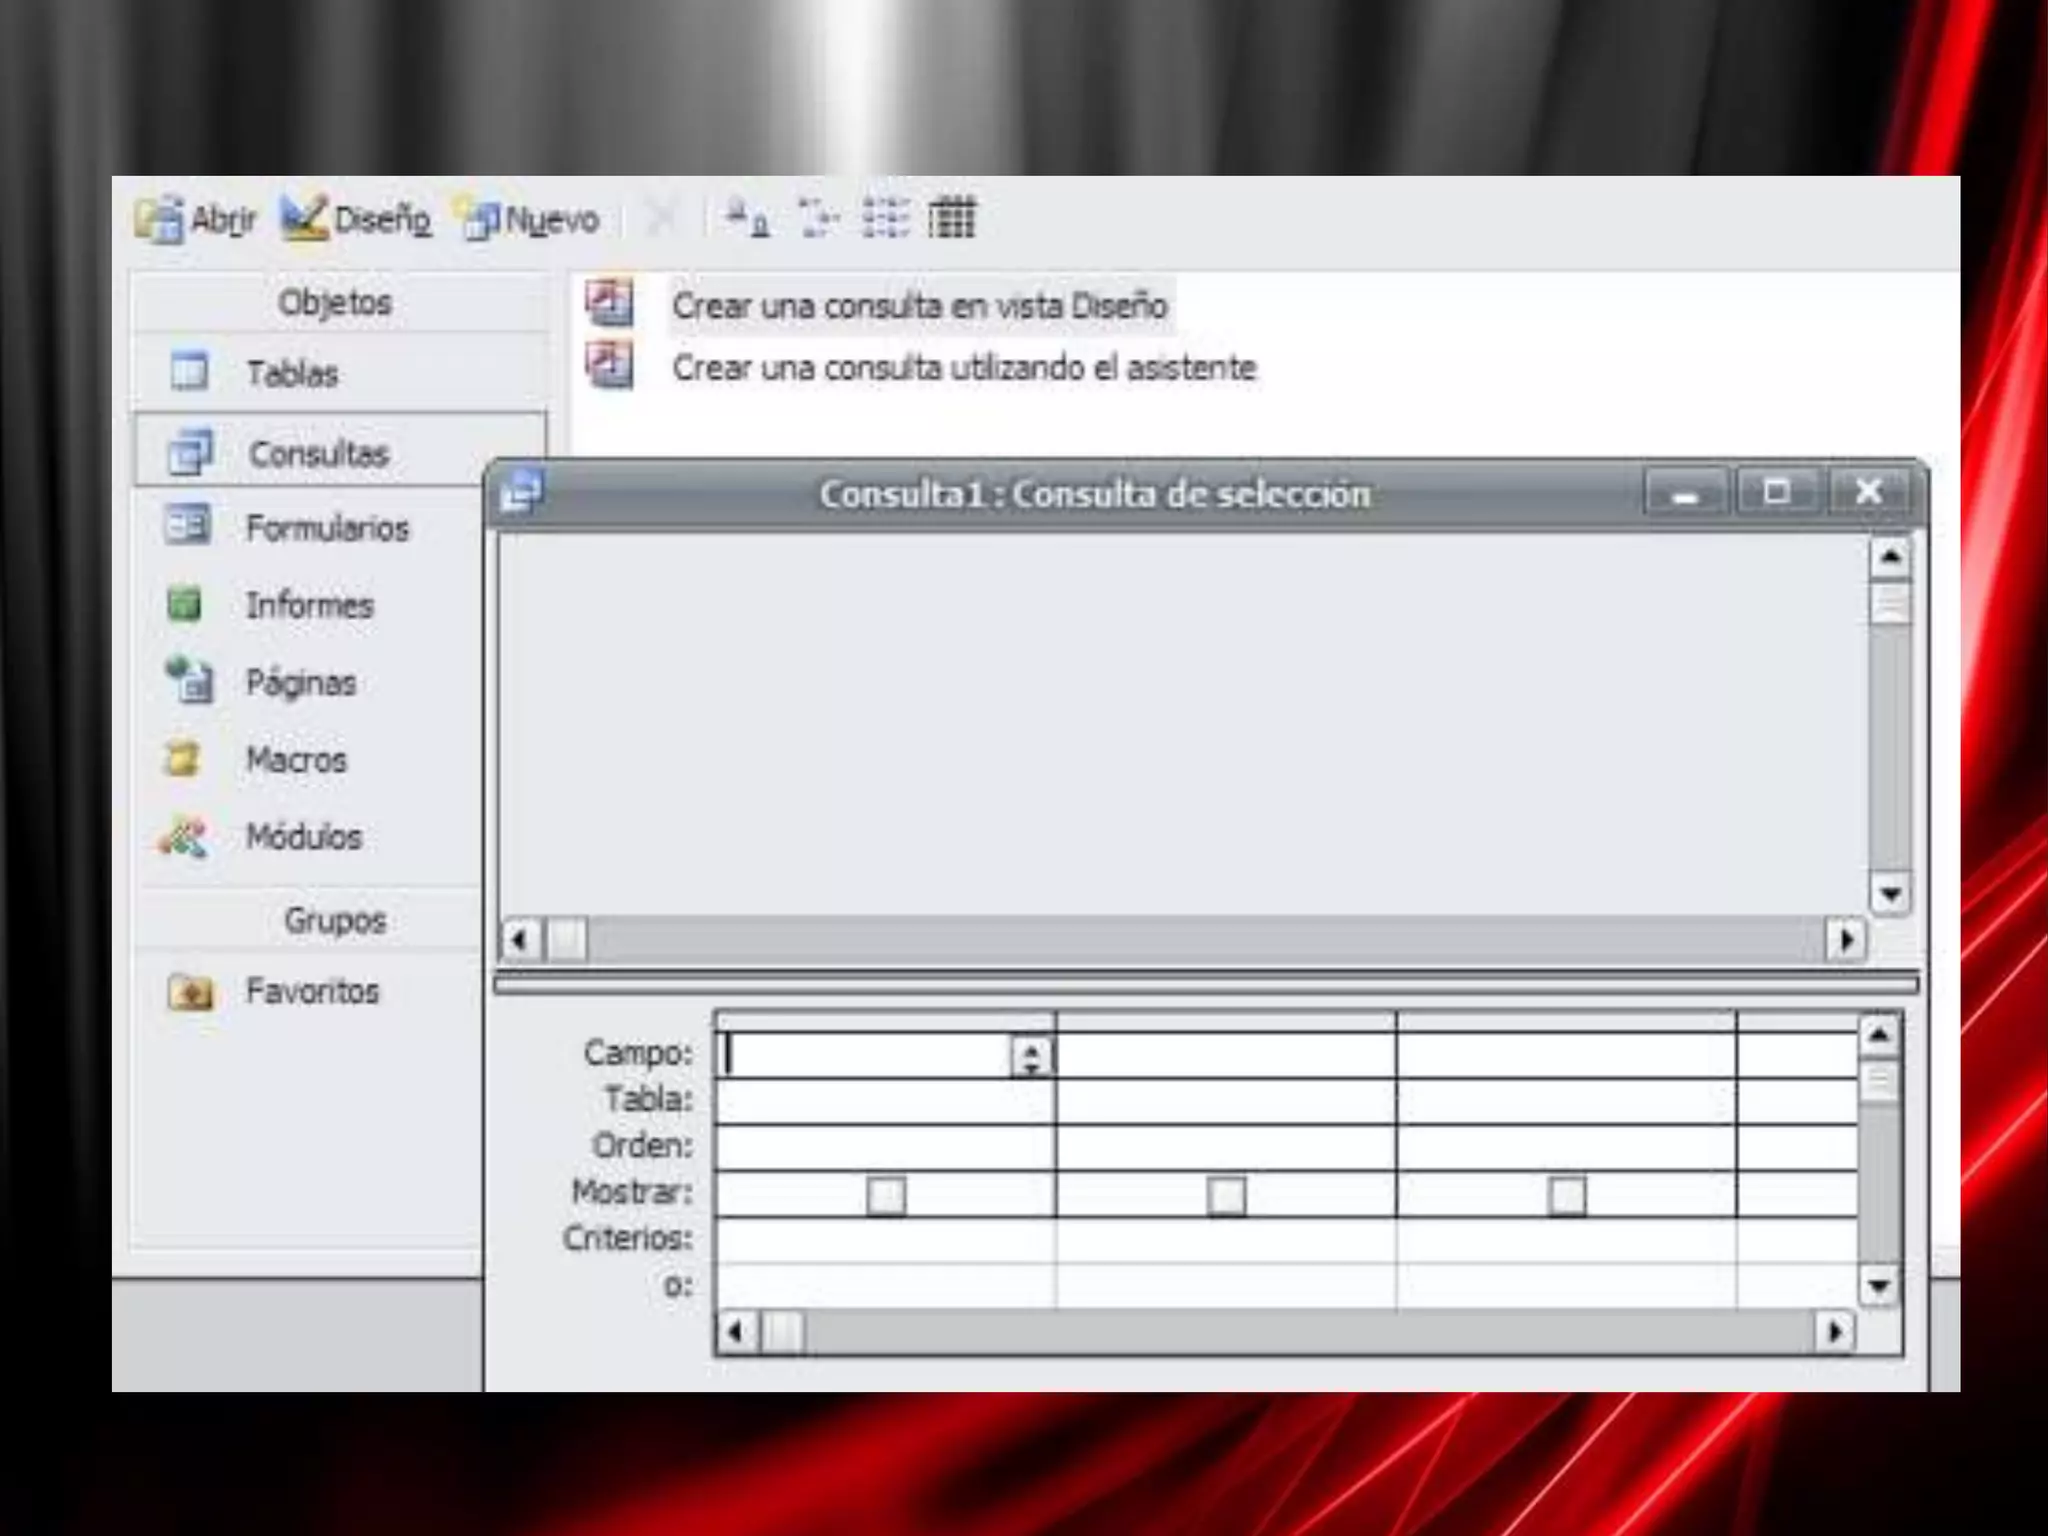This screenshot has width=2048, height=1536.
Task: Toggle Mostrar checkbox in third column
Action: tap(1566, 1195)
